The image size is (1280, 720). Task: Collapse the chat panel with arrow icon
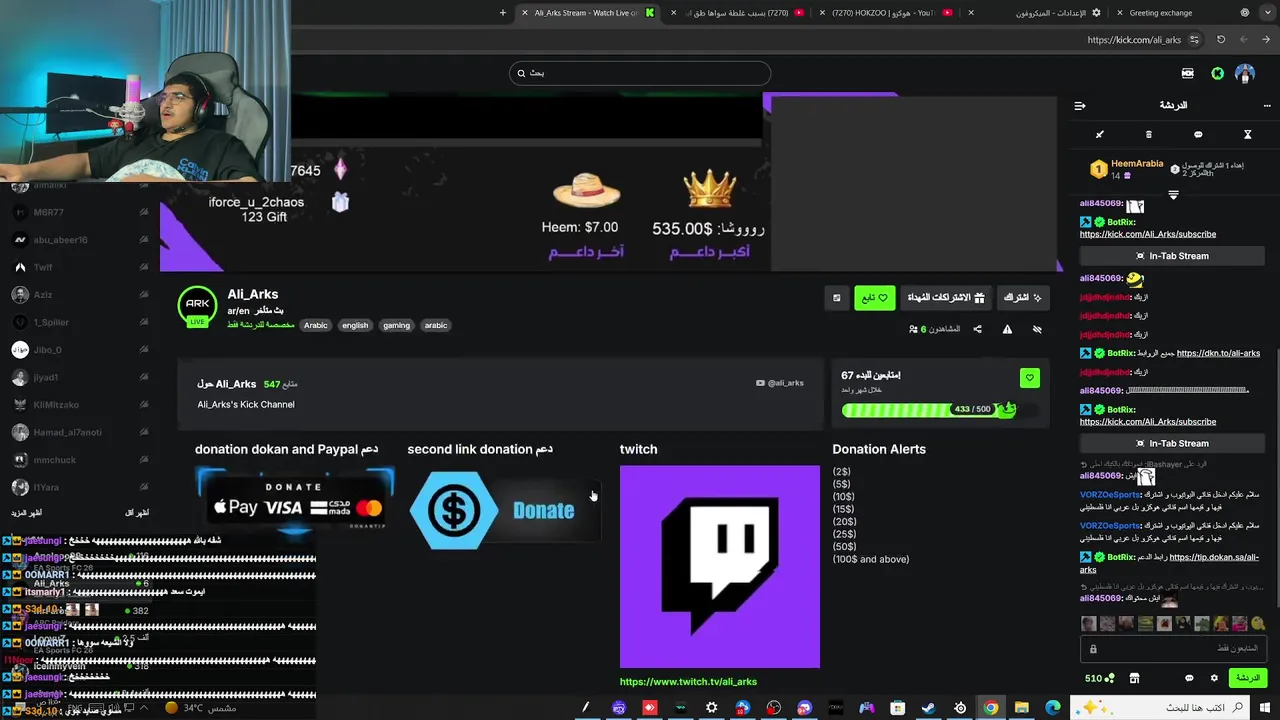(x=1080, y=105)
